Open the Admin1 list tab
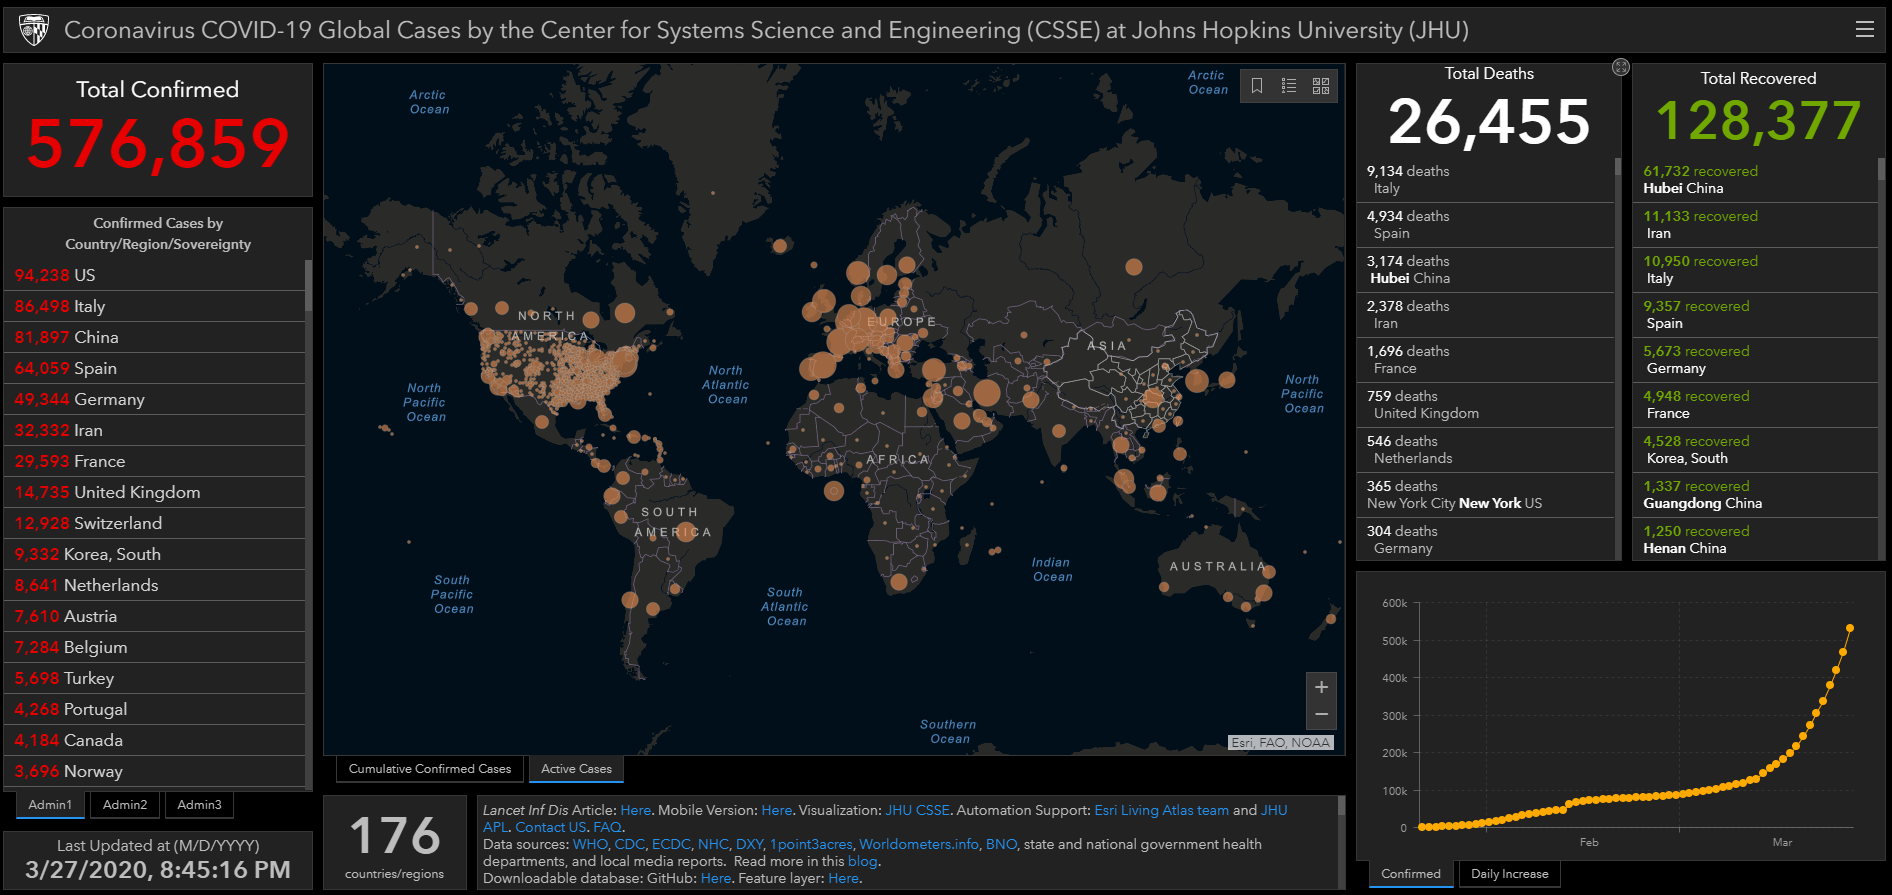The width and height of the screenshot is (1892, 895). (50, 805)
